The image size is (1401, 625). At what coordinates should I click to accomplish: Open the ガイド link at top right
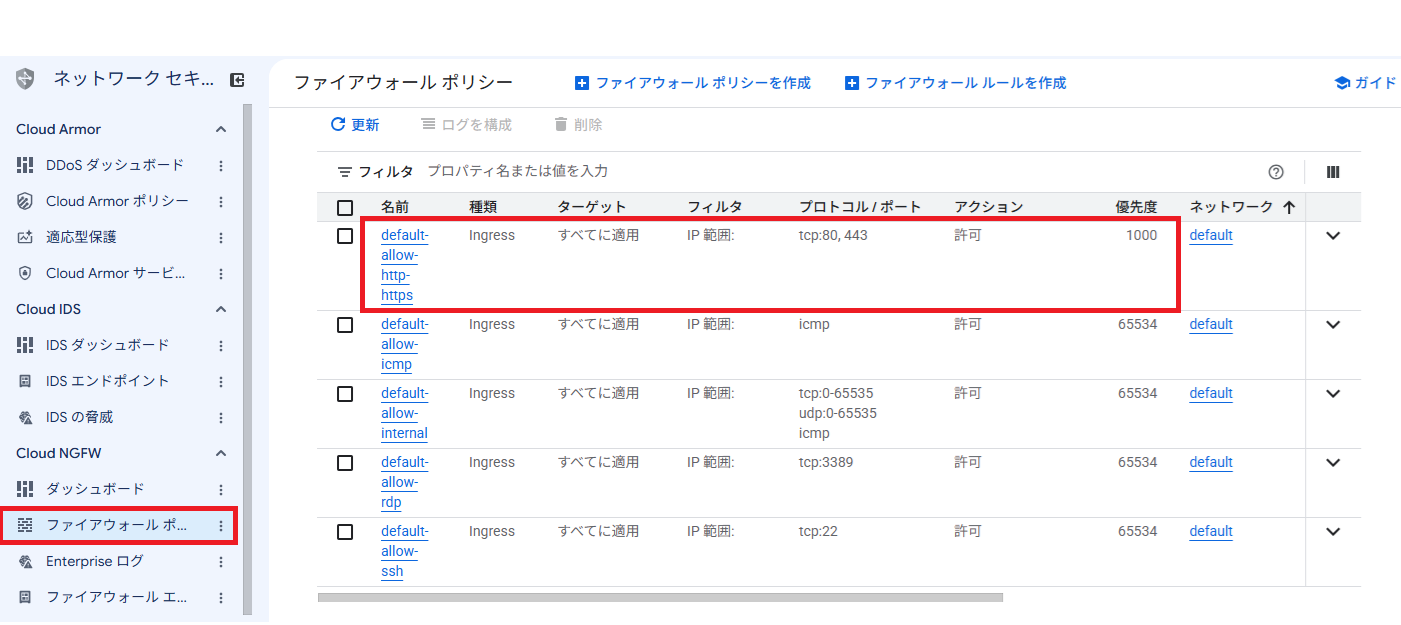coord(1366,83)
